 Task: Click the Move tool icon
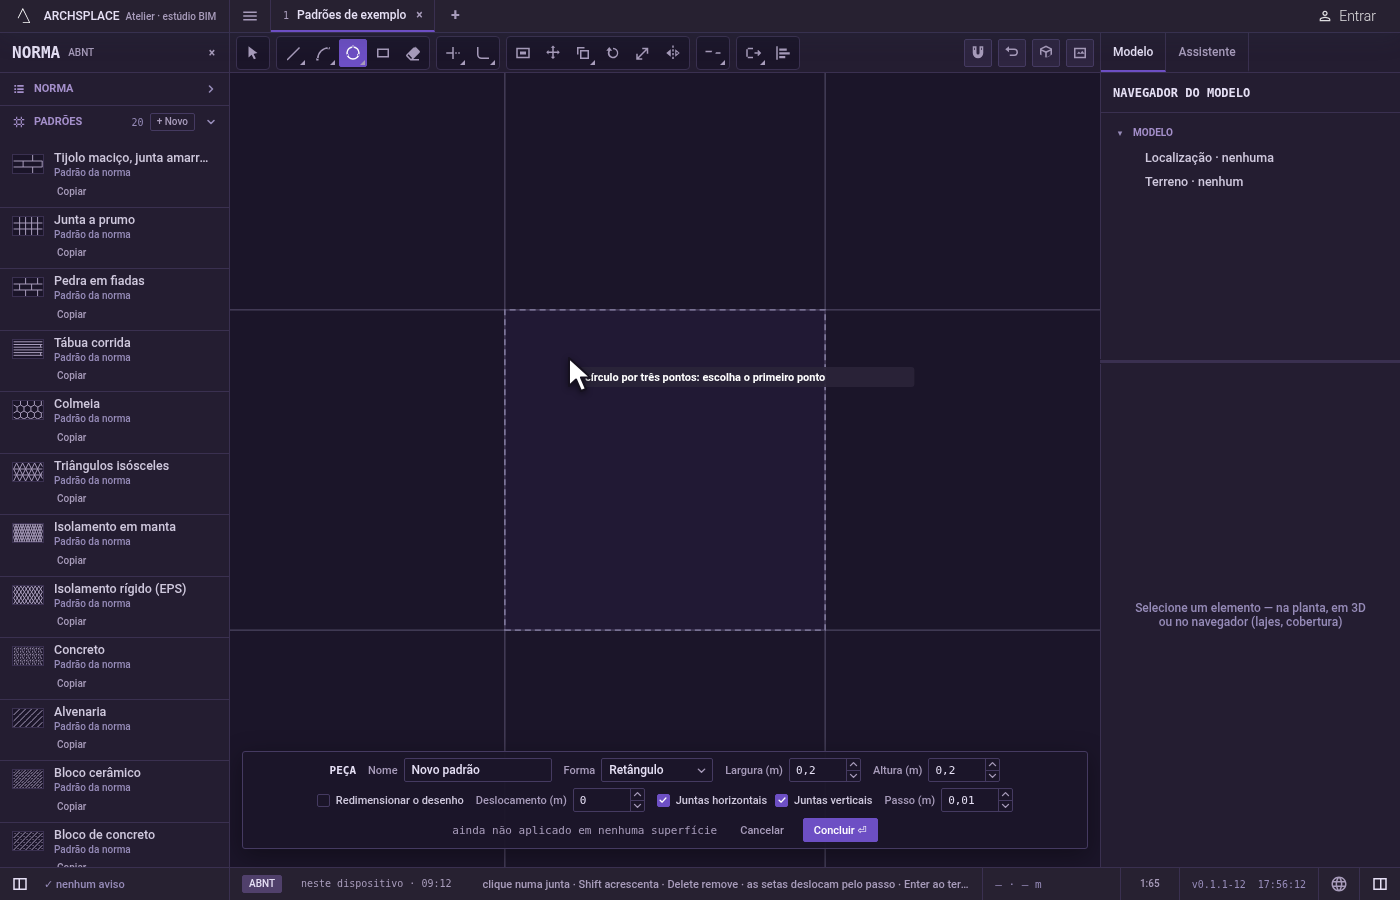click(x=553, y=53)
